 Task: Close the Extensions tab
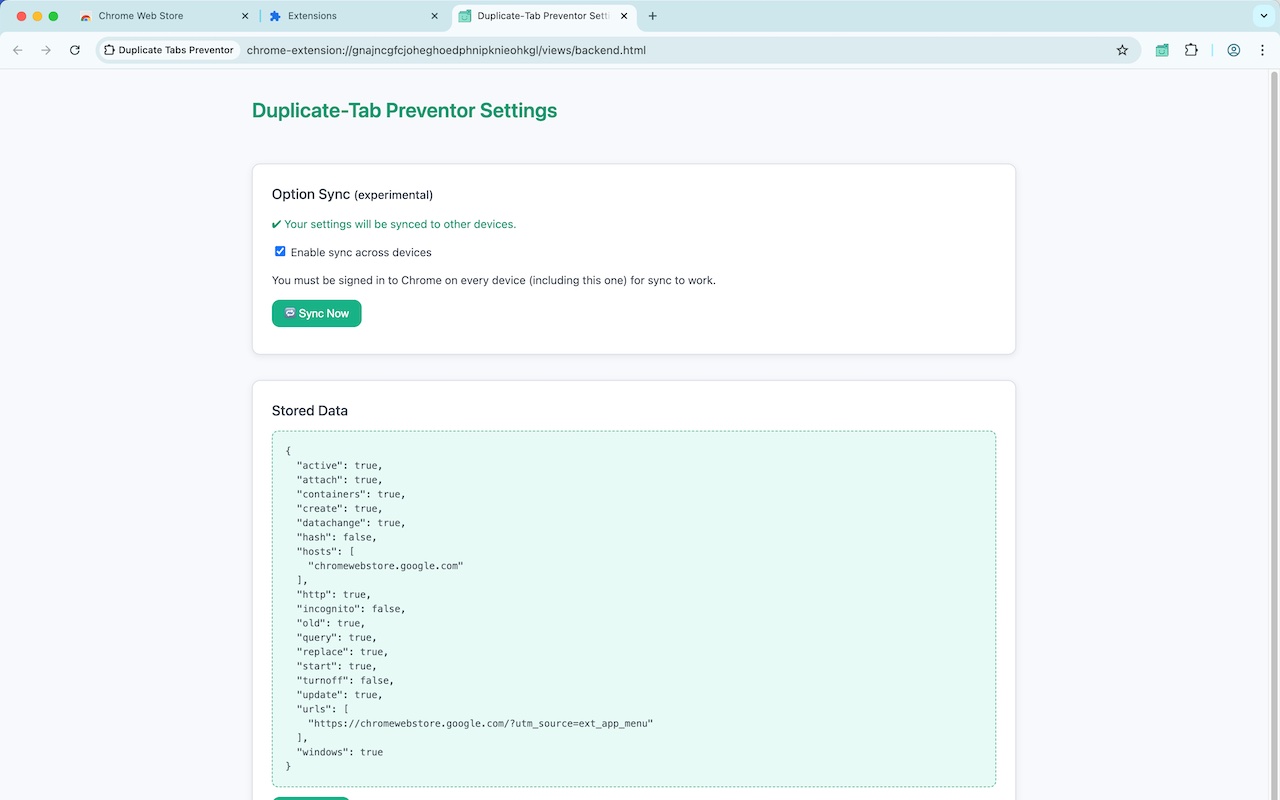click(x=434, y=16)
